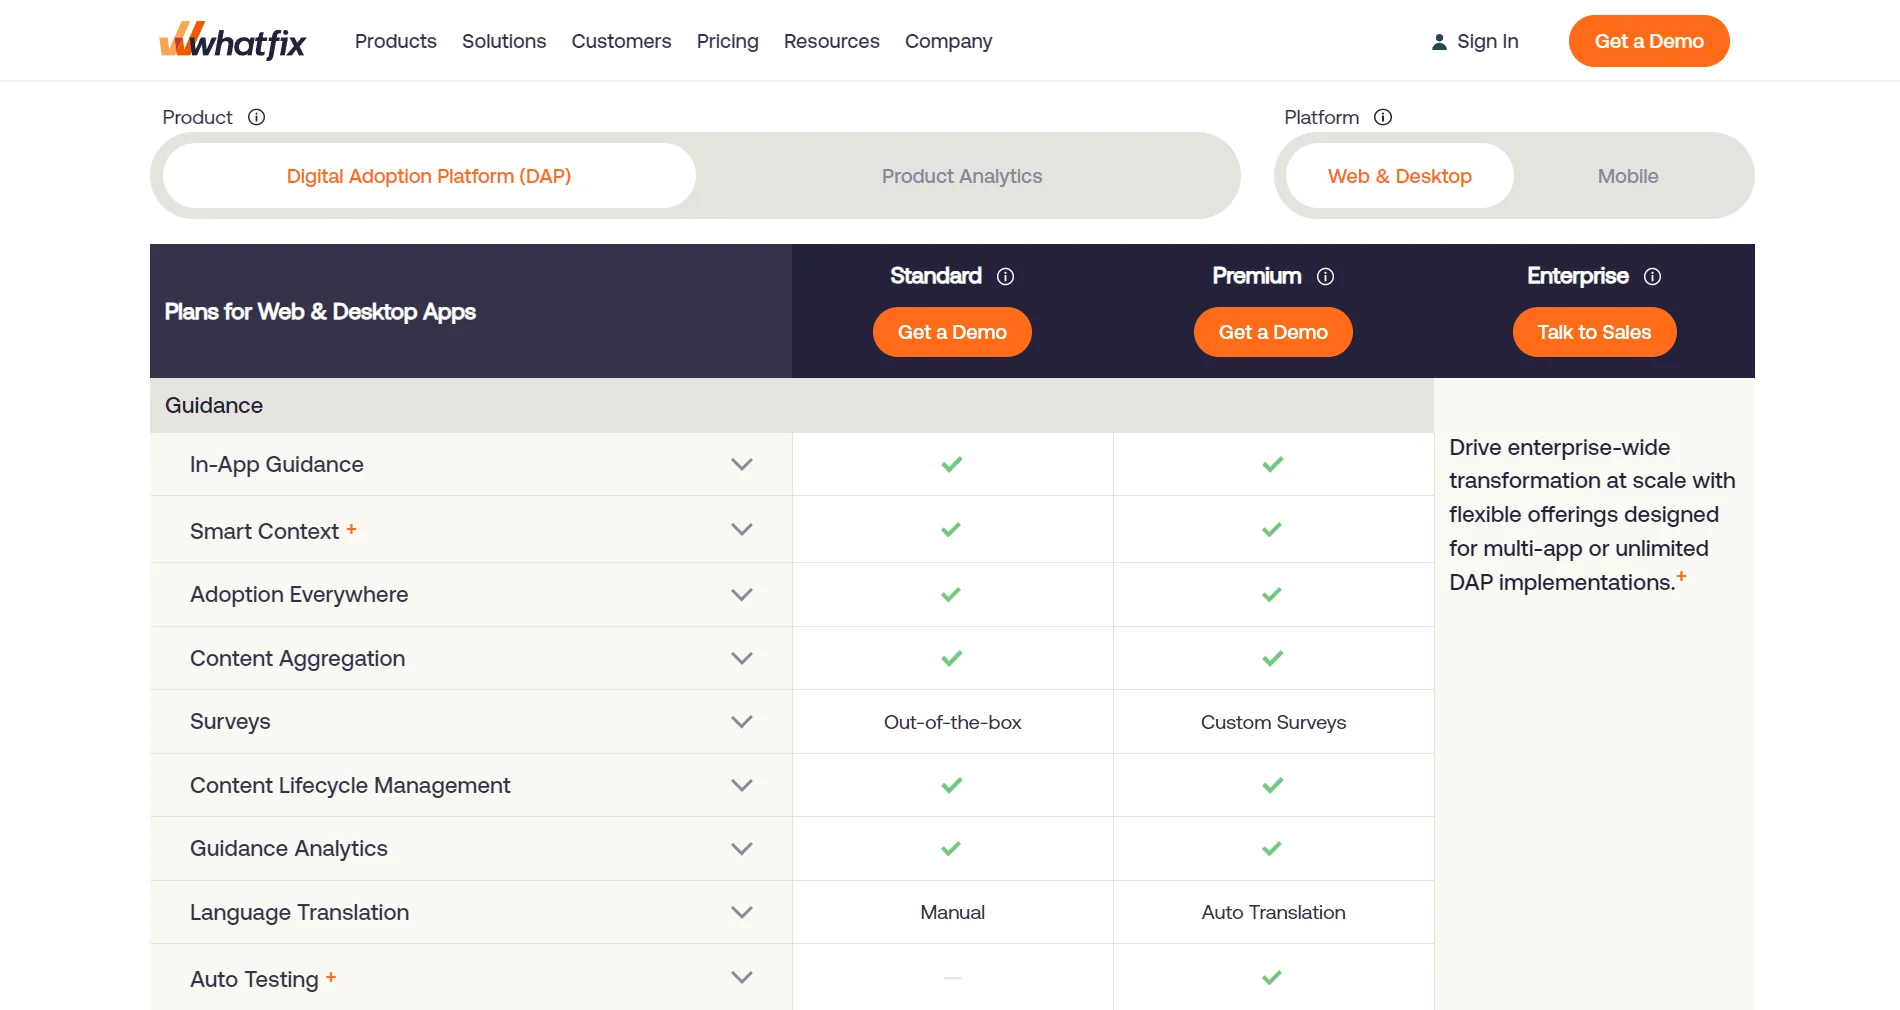This screenshot has width=1900, height=1010.
Task: Open the Standard plan info icon
Action: (x=1006, y=276)
